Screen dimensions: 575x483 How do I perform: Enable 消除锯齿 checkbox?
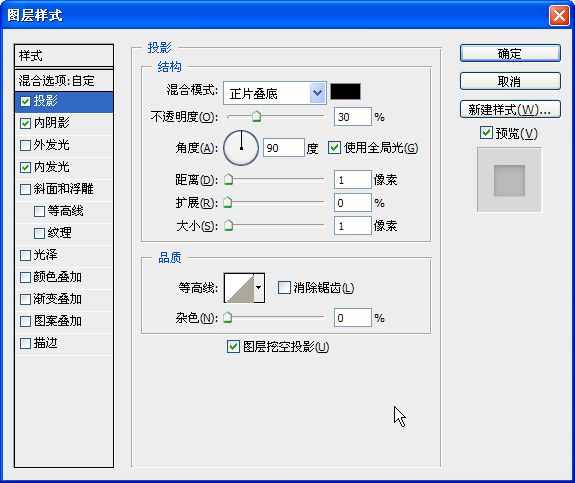click(284, 288)
